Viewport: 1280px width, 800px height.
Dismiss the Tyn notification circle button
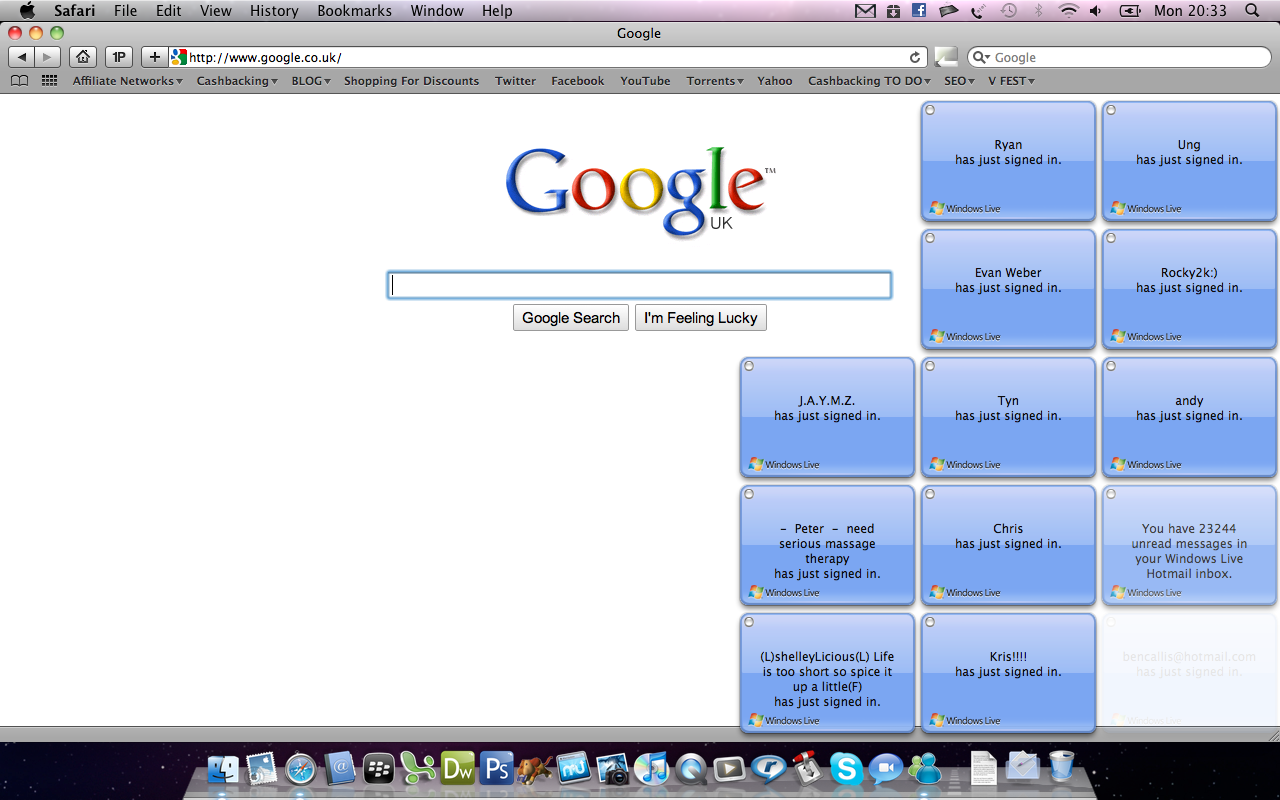[x=930, y=366]
